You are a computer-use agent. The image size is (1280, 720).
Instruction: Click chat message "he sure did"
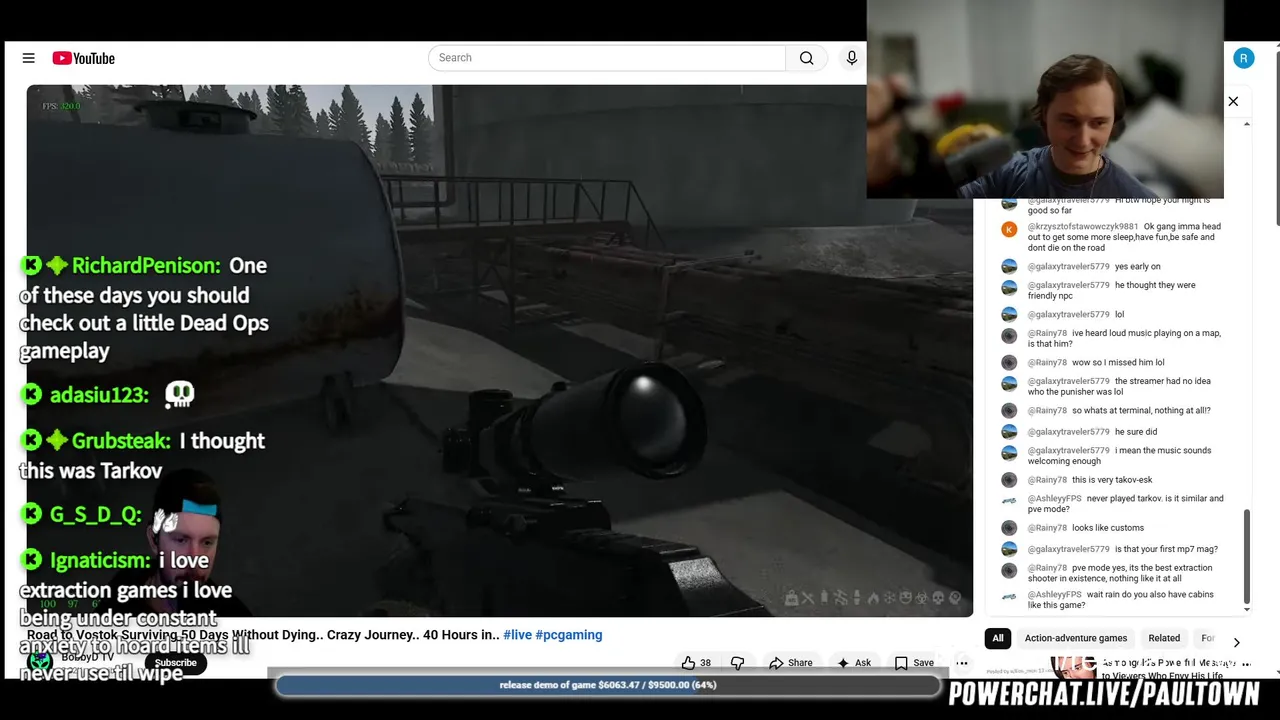point(1136,432)
